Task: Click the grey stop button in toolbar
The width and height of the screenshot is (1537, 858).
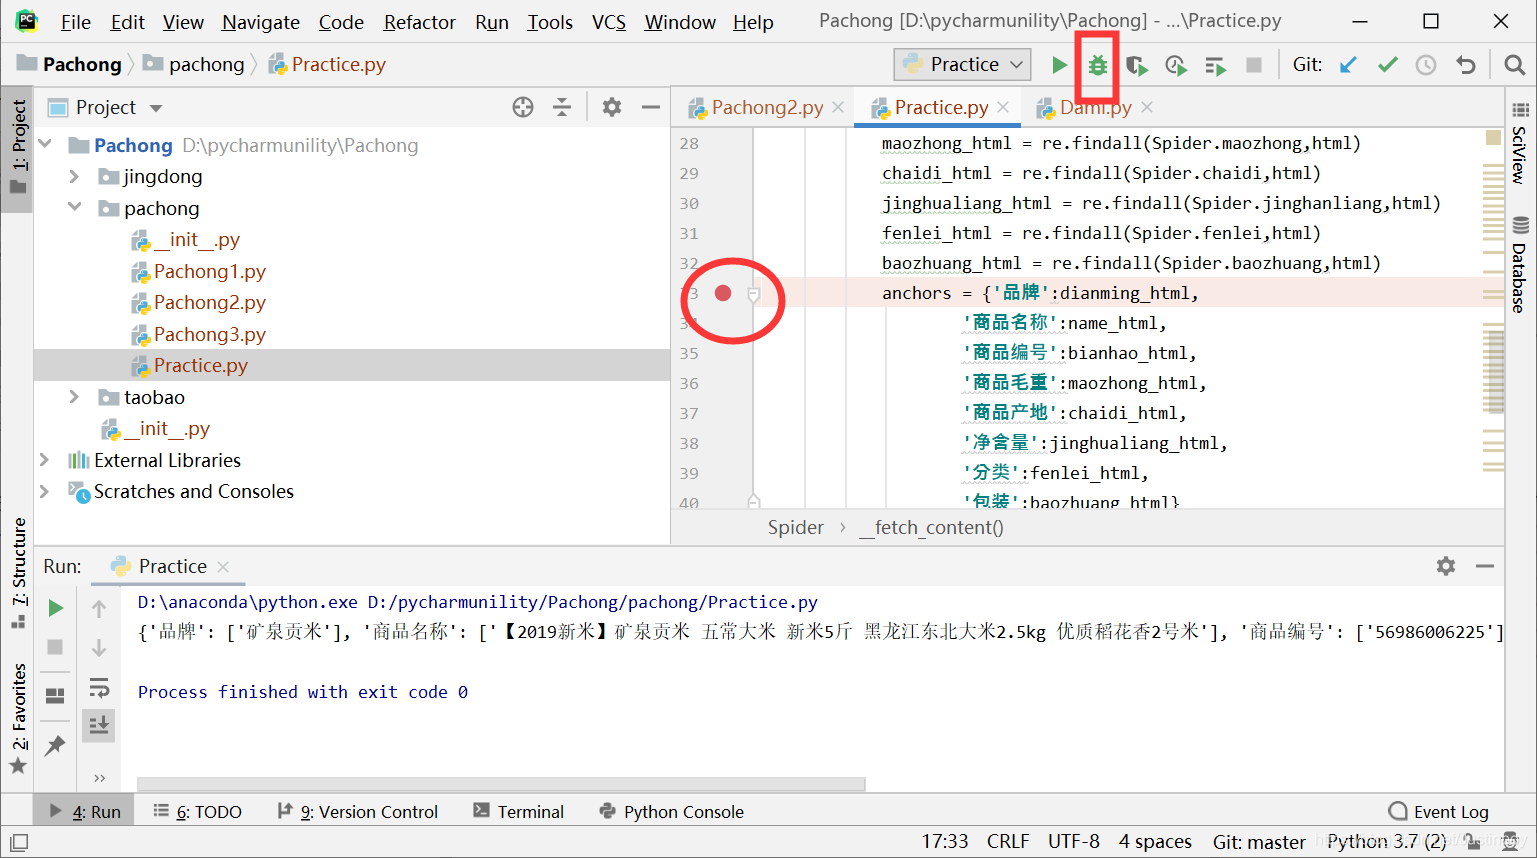Action: 1254,65
